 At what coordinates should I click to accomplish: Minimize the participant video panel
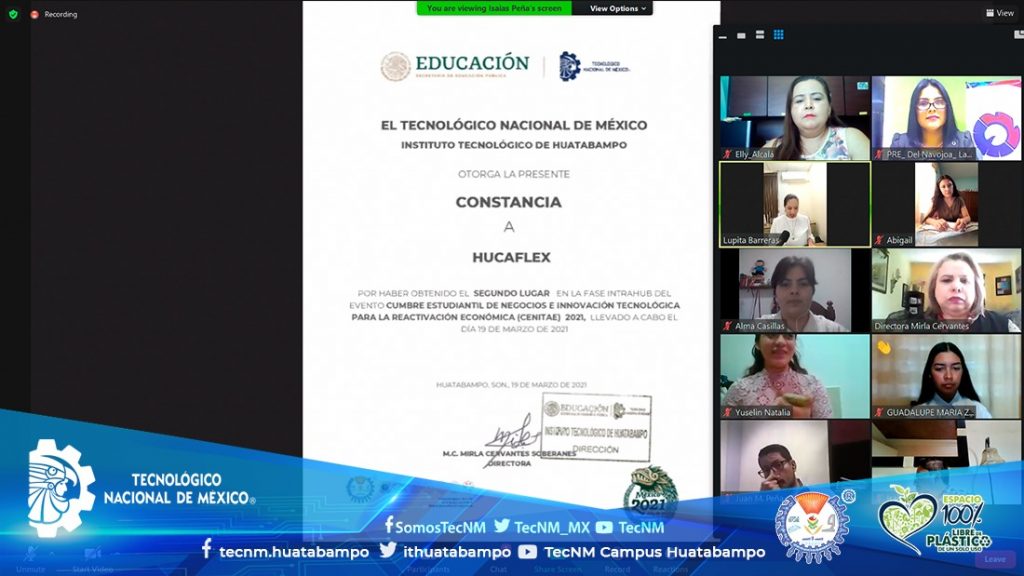pyautogui.click(x=722, y=36)
